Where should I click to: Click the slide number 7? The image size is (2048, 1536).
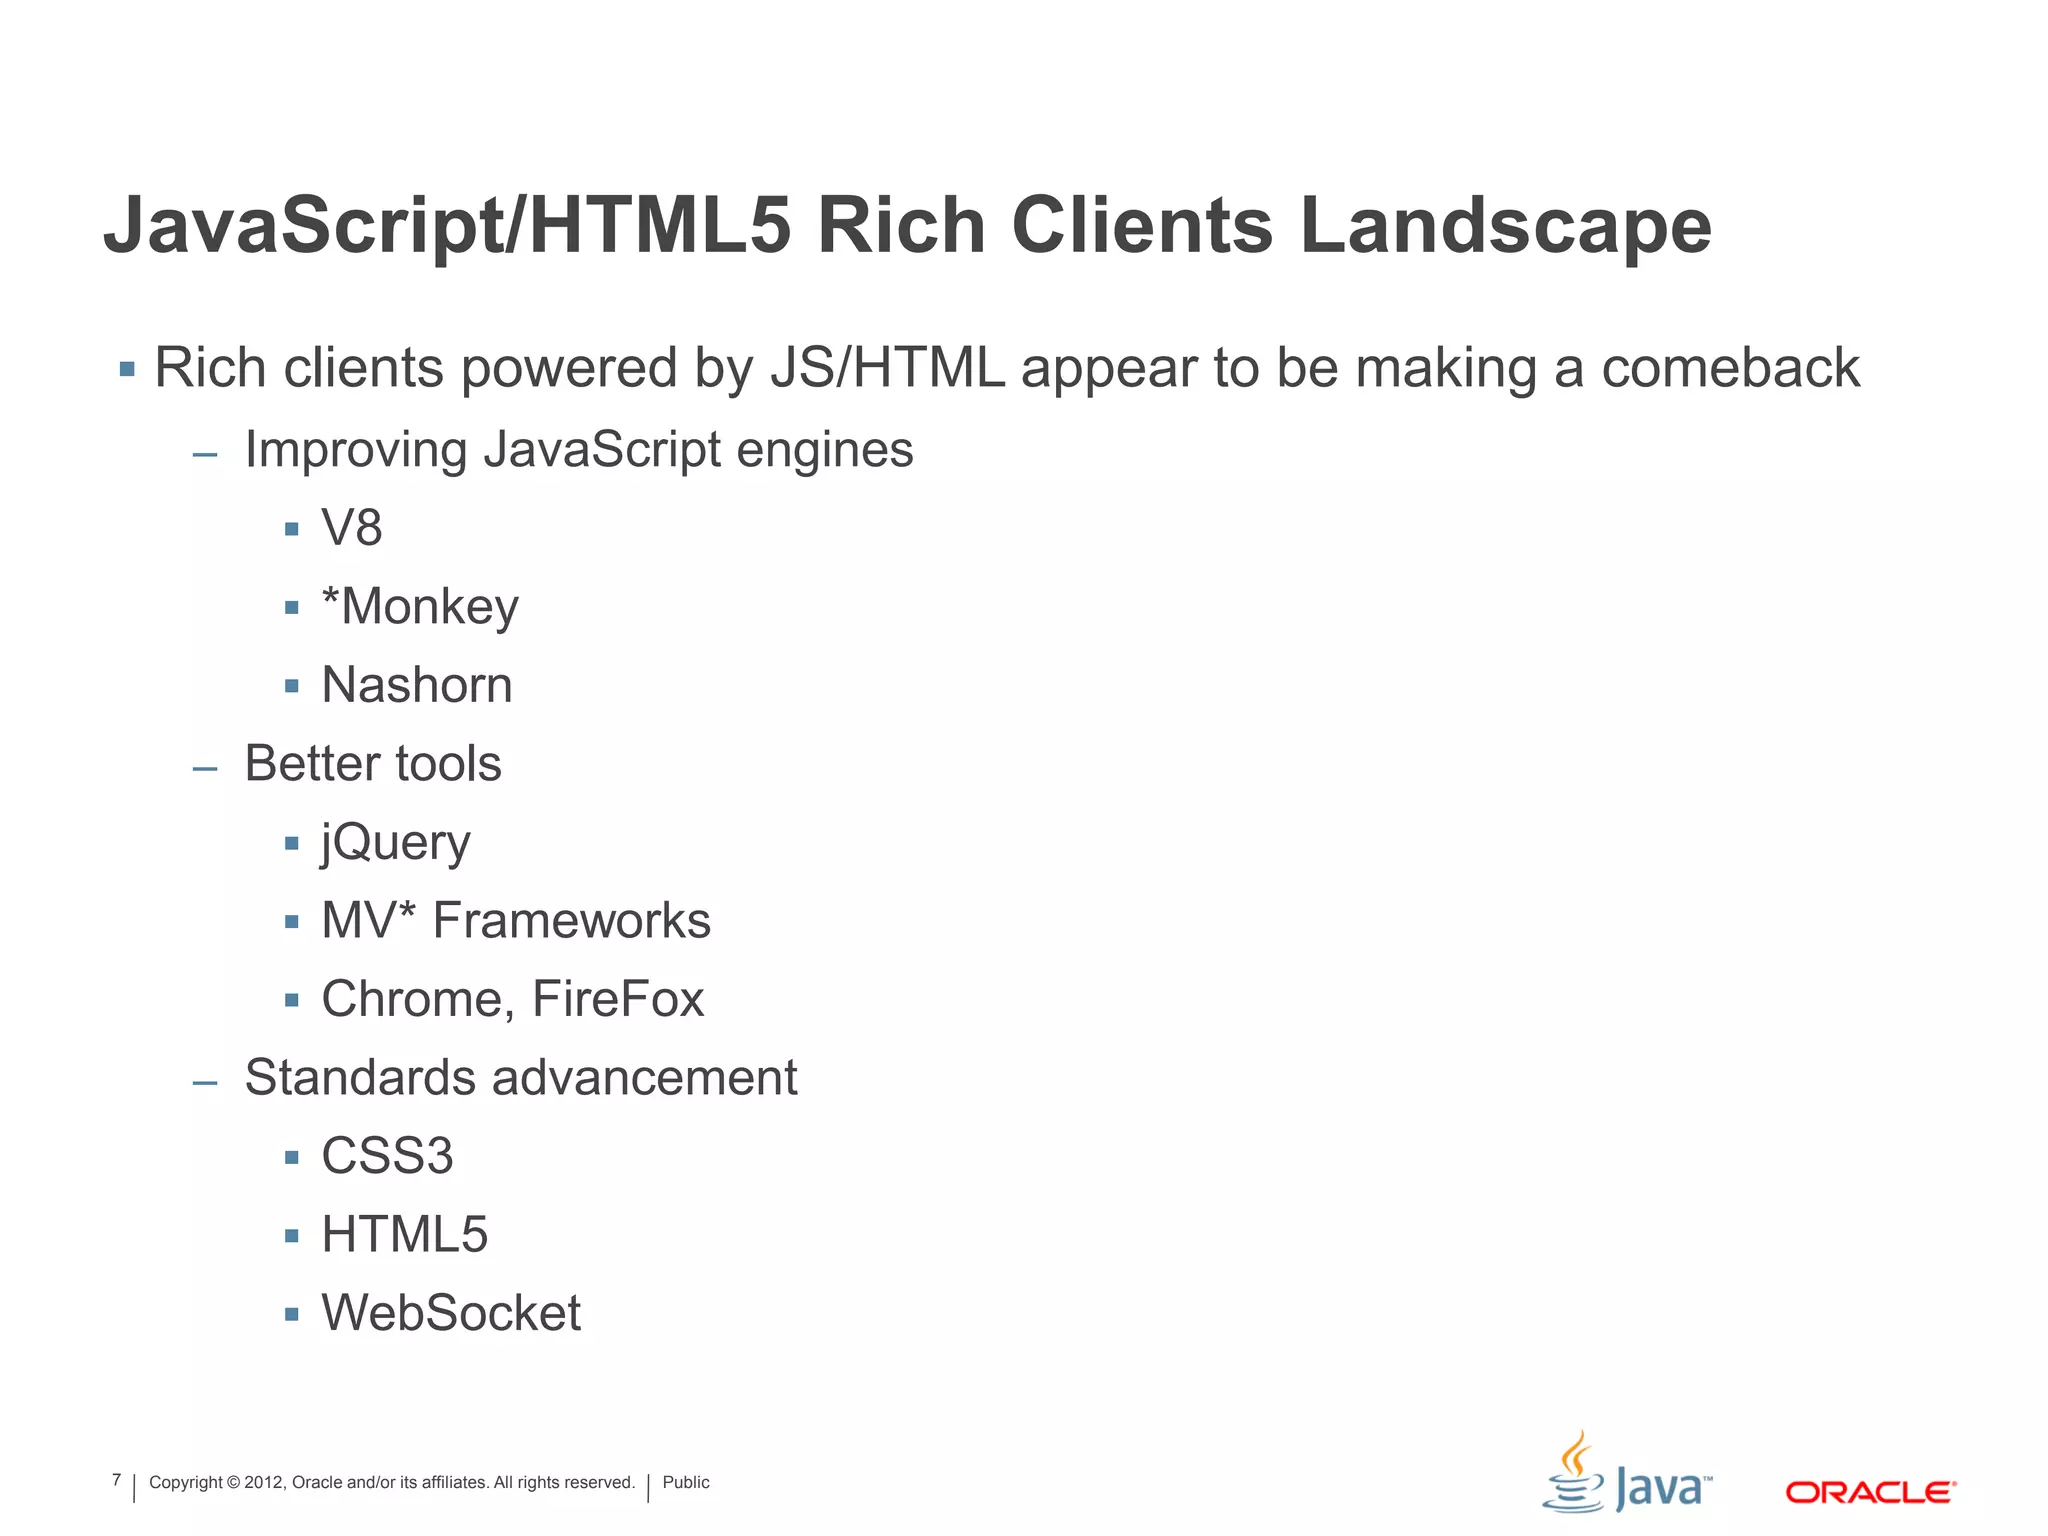coord(117,1480)
